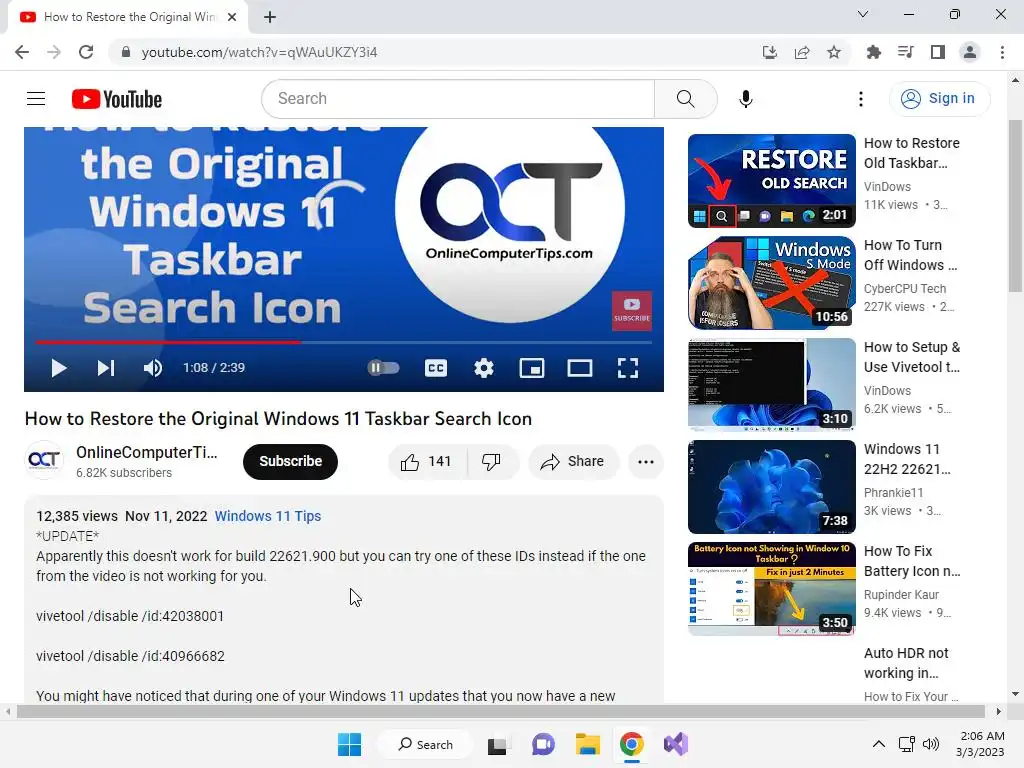Click the VinDows channel under Restore Old Taskbar
Viewport: 1024px width, 768px height.
coord(887,187)
